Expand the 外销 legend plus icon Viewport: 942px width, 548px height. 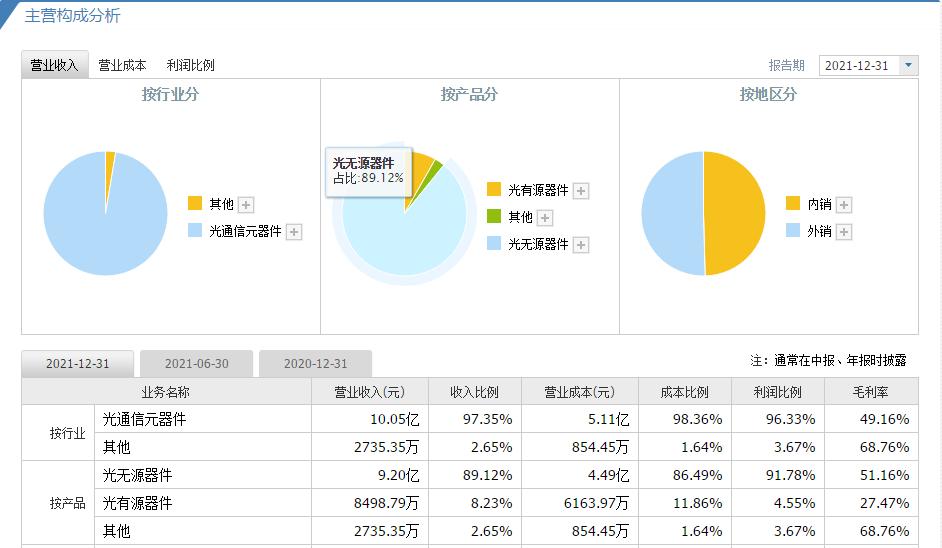pyautogui.click(x=844, y=232)
